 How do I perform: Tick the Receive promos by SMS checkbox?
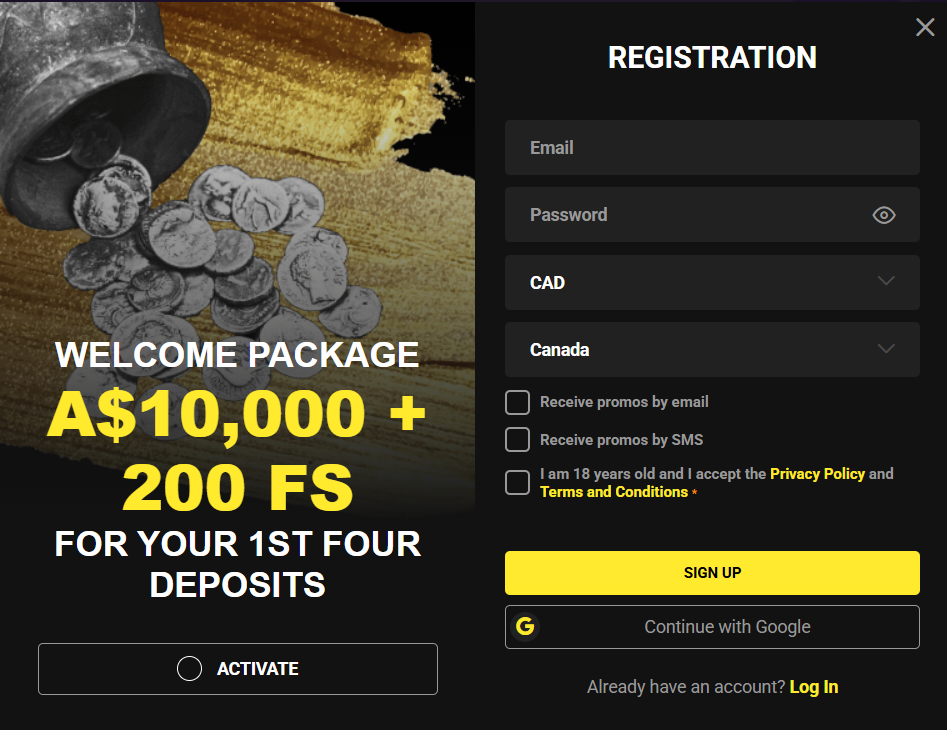(x=517, y=439)
